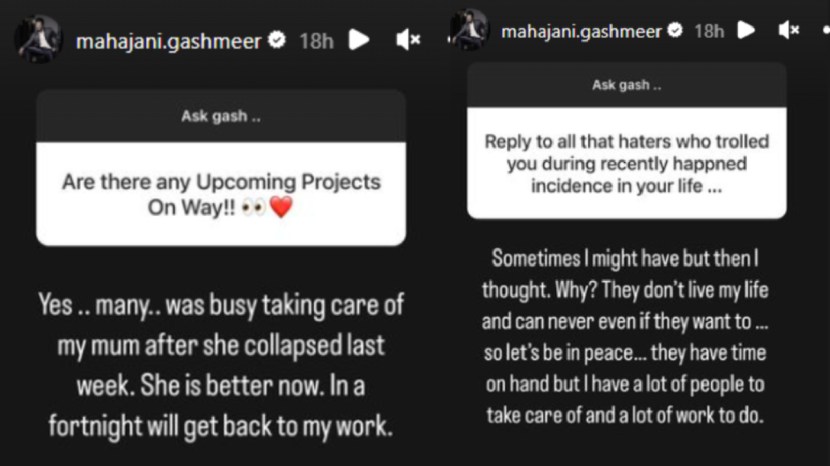Unmute the left story's audio
830x466 pixels.
pyautogui.click(x=408, y=40)
